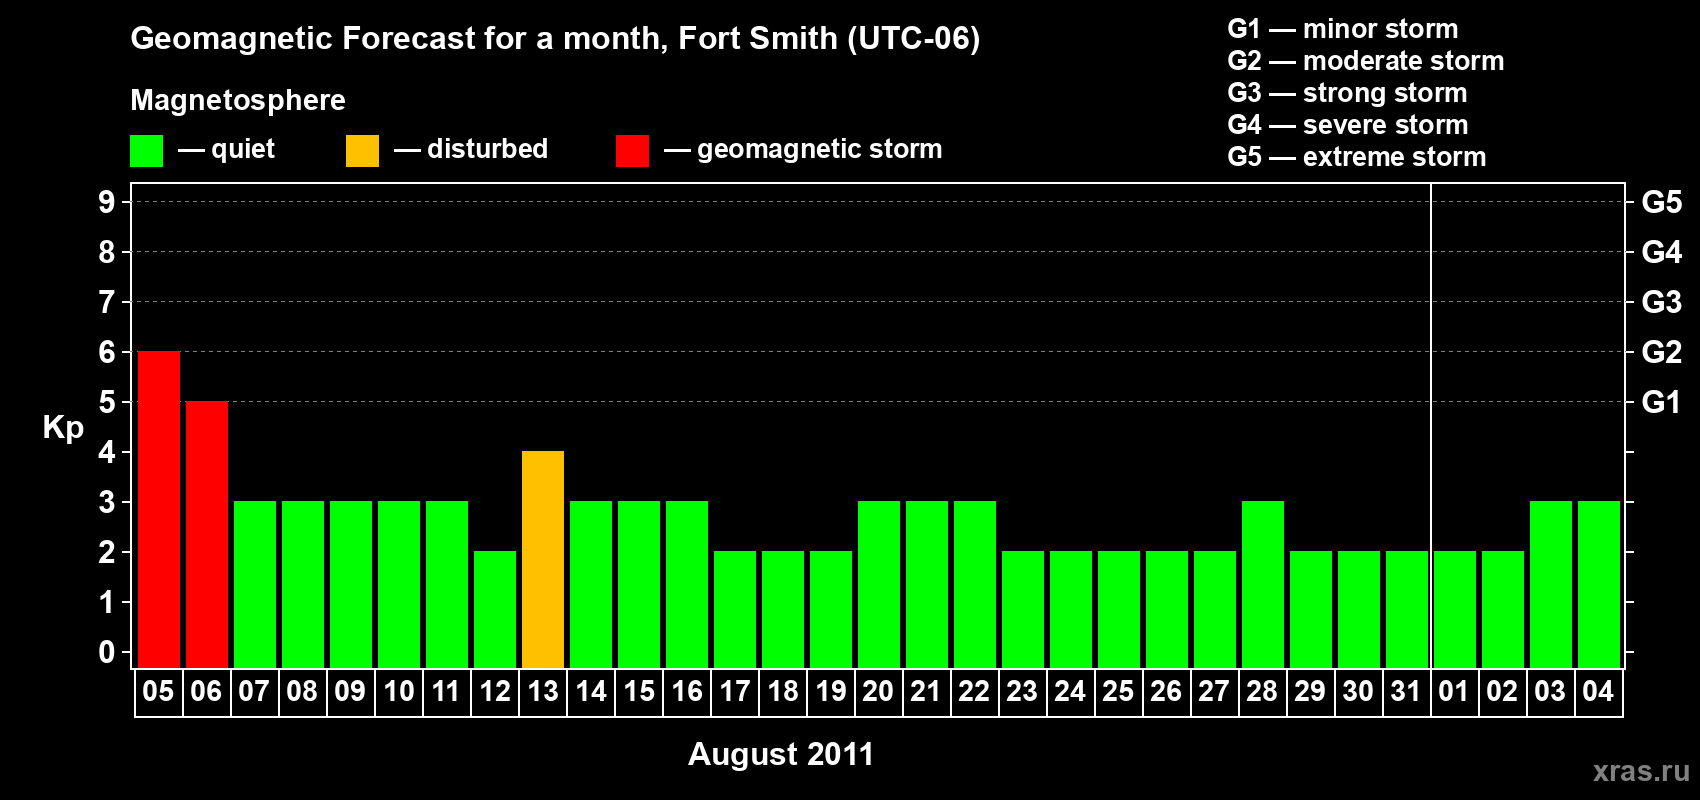Click the G5 label on right axis
The image size is (1700, 800).
coord(1662,202)
